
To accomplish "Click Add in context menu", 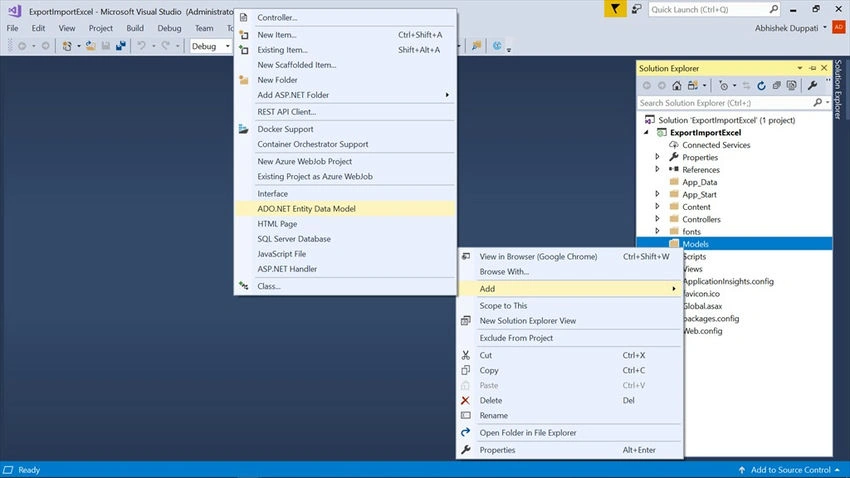I will [569, 289].
